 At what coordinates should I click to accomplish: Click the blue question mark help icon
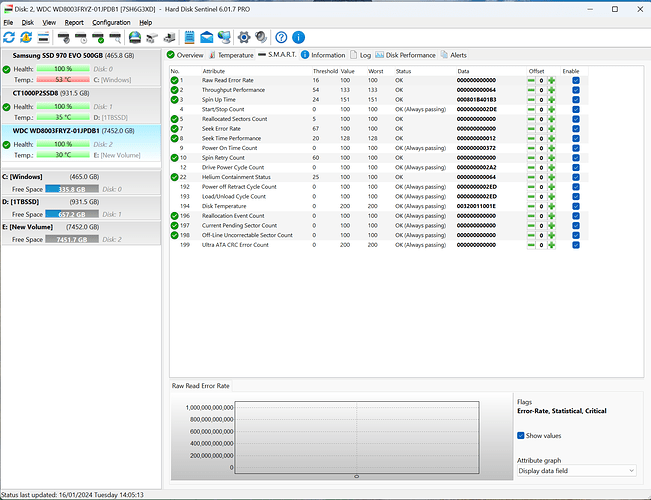tap(282, 37)
